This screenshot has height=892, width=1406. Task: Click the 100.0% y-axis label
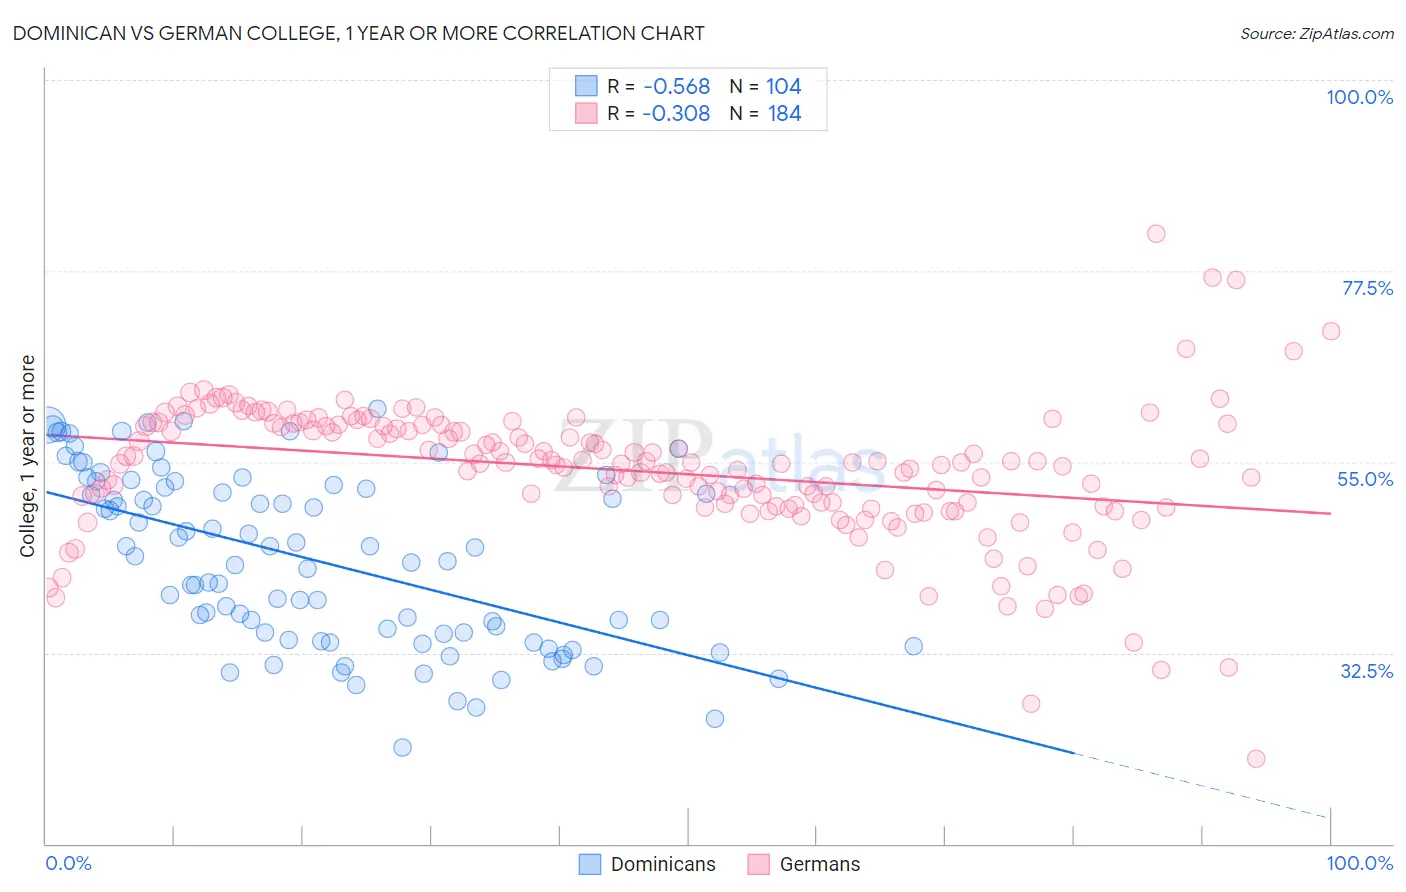point(1359,97)
